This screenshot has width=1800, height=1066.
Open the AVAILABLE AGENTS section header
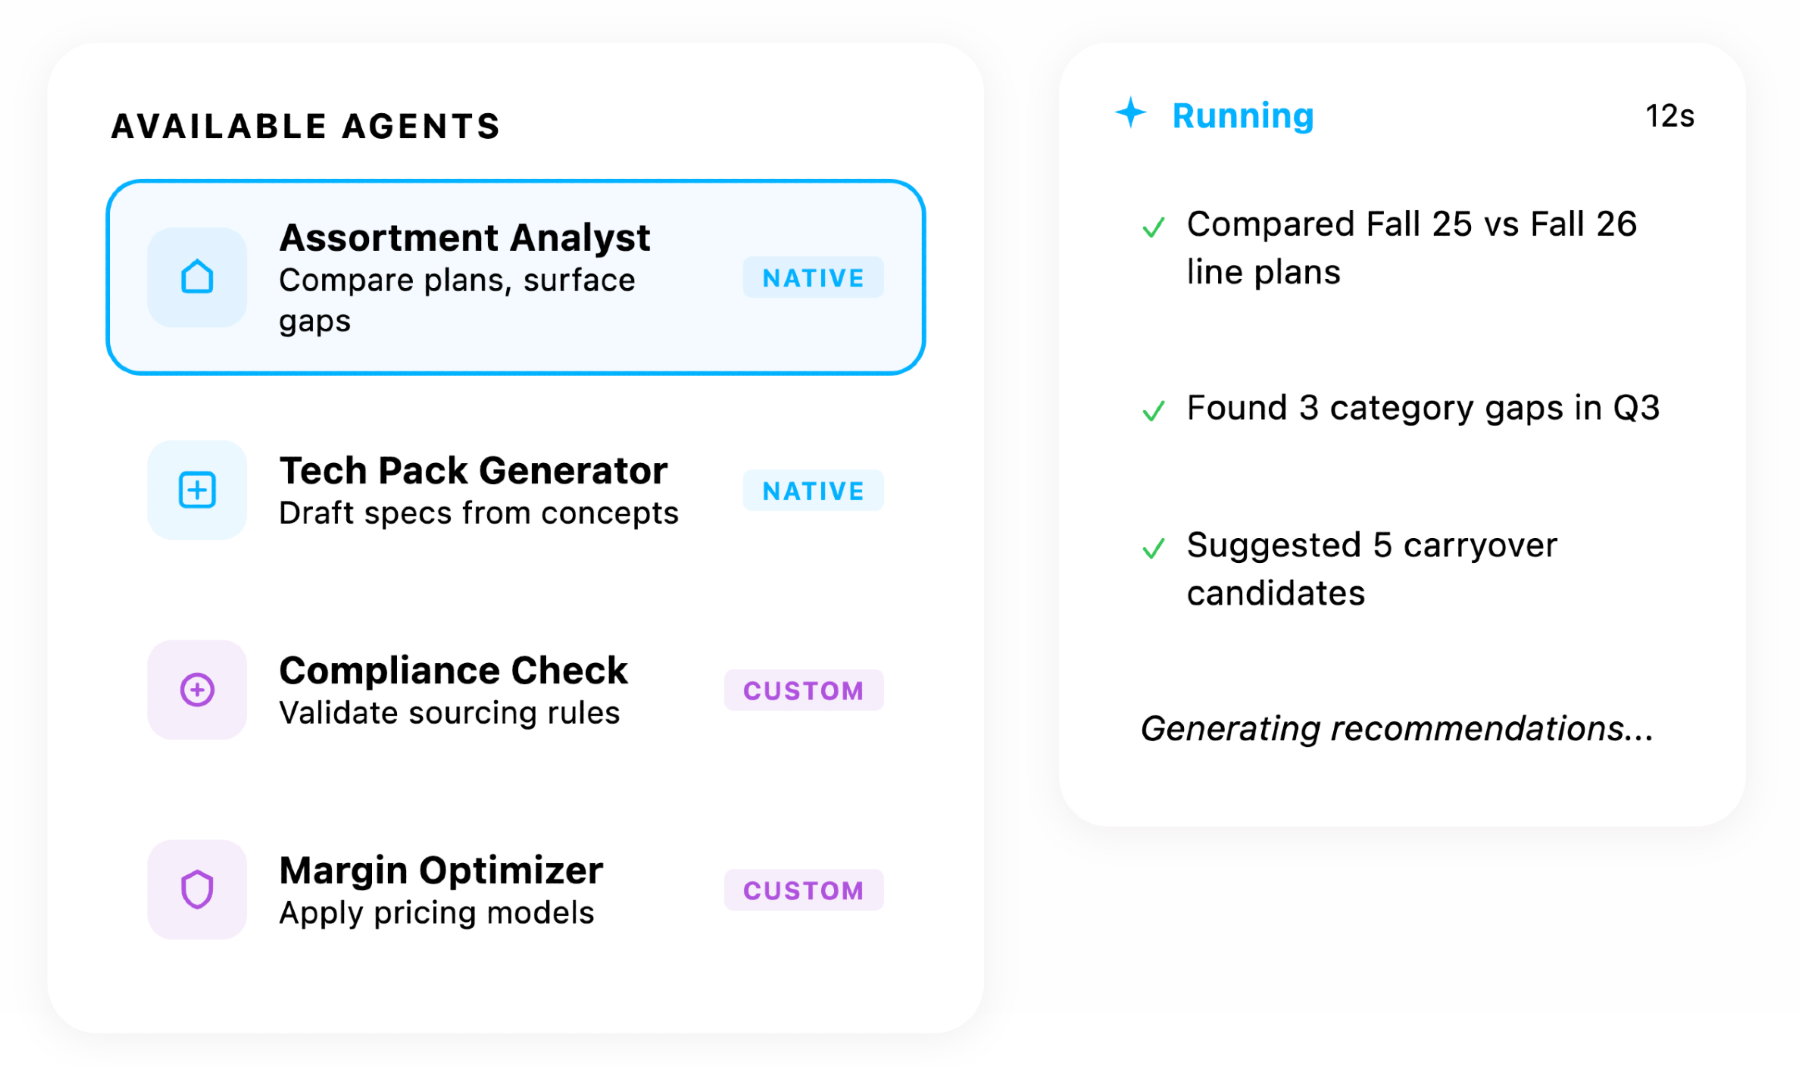(x=305, y=126)
